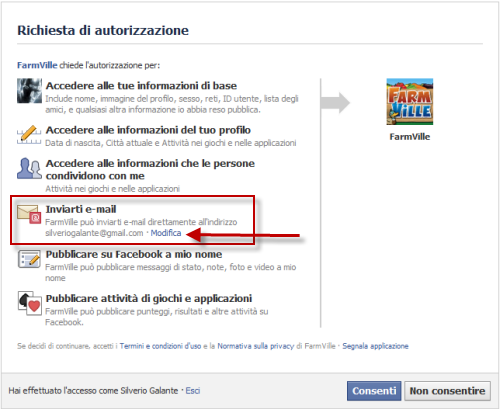Click Pubblicare su Facebook a mio nome heading
The height and width of the screenshot is (409, 500).
[x=134, y=254]
